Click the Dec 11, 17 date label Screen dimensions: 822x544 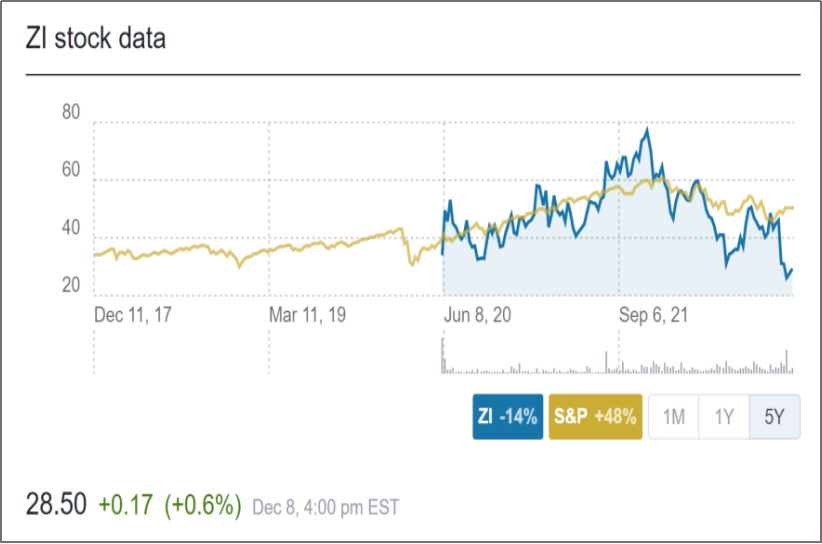coord(135,314)
